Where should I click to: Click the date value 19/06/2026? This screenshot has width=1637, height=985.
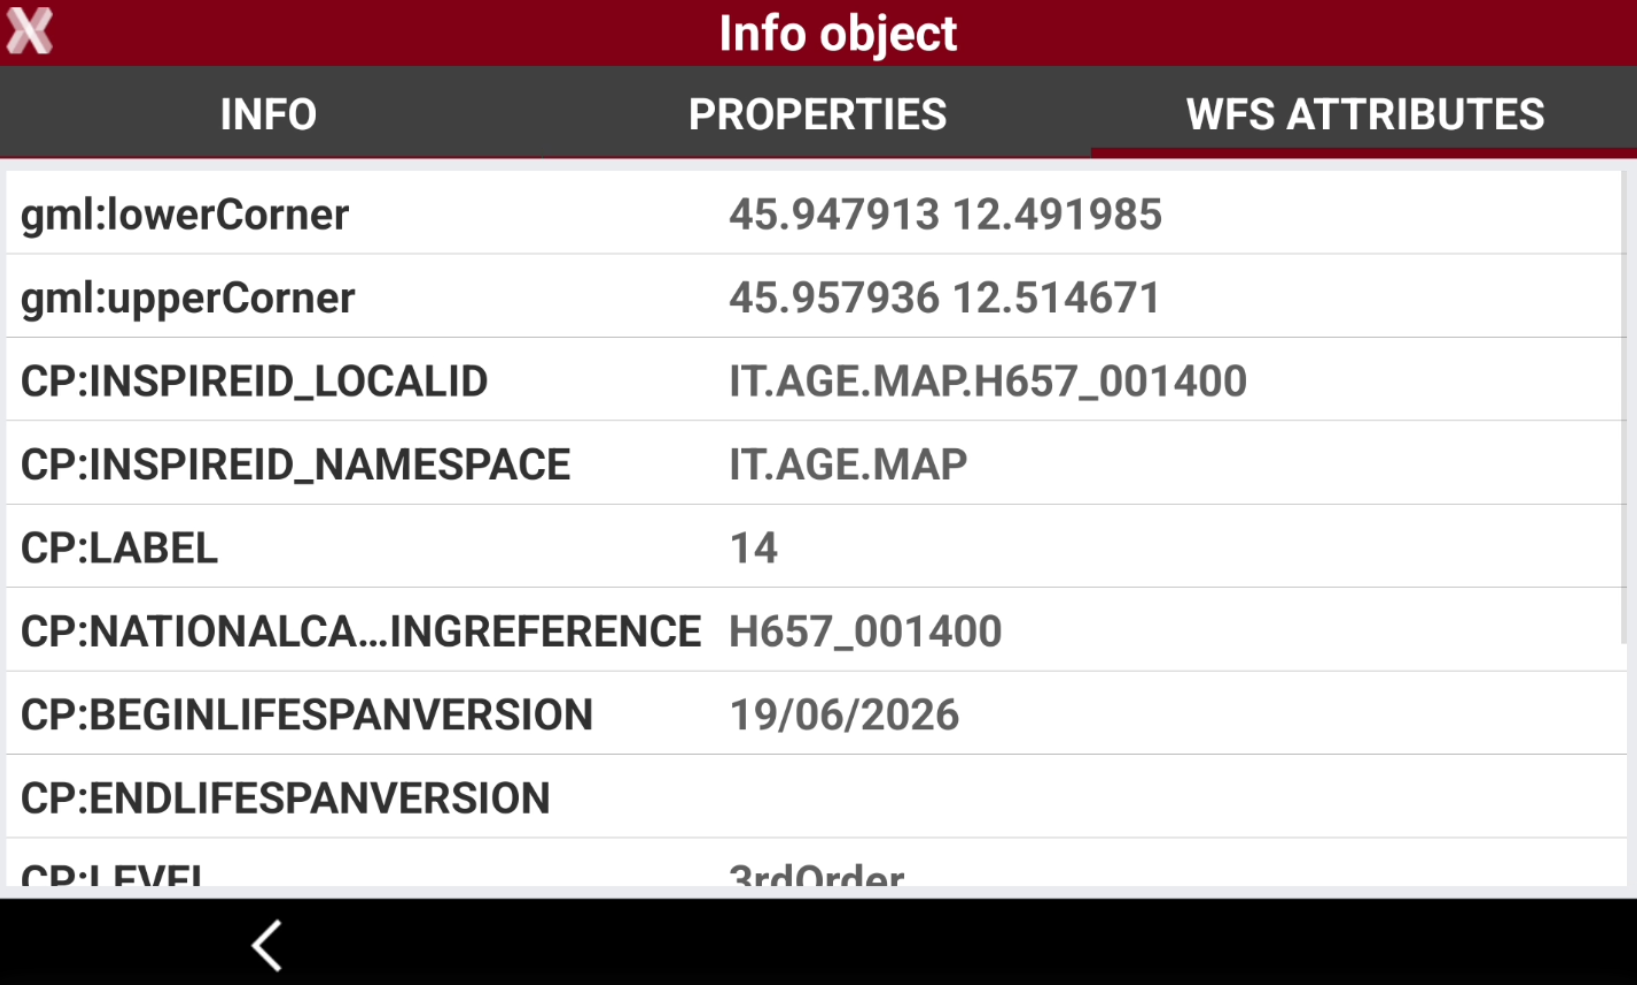844,715
